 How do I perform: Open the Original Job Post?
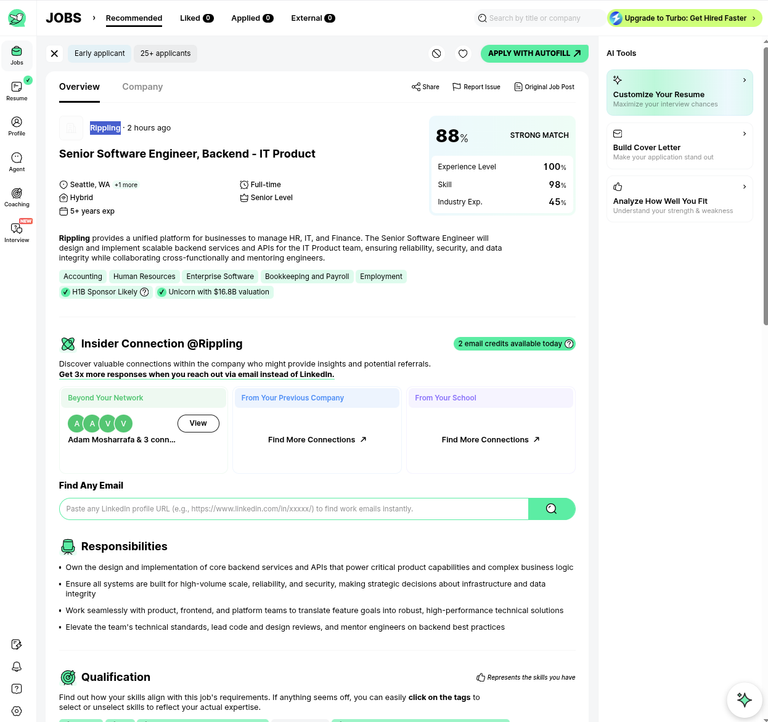click(x=544, y=87)
